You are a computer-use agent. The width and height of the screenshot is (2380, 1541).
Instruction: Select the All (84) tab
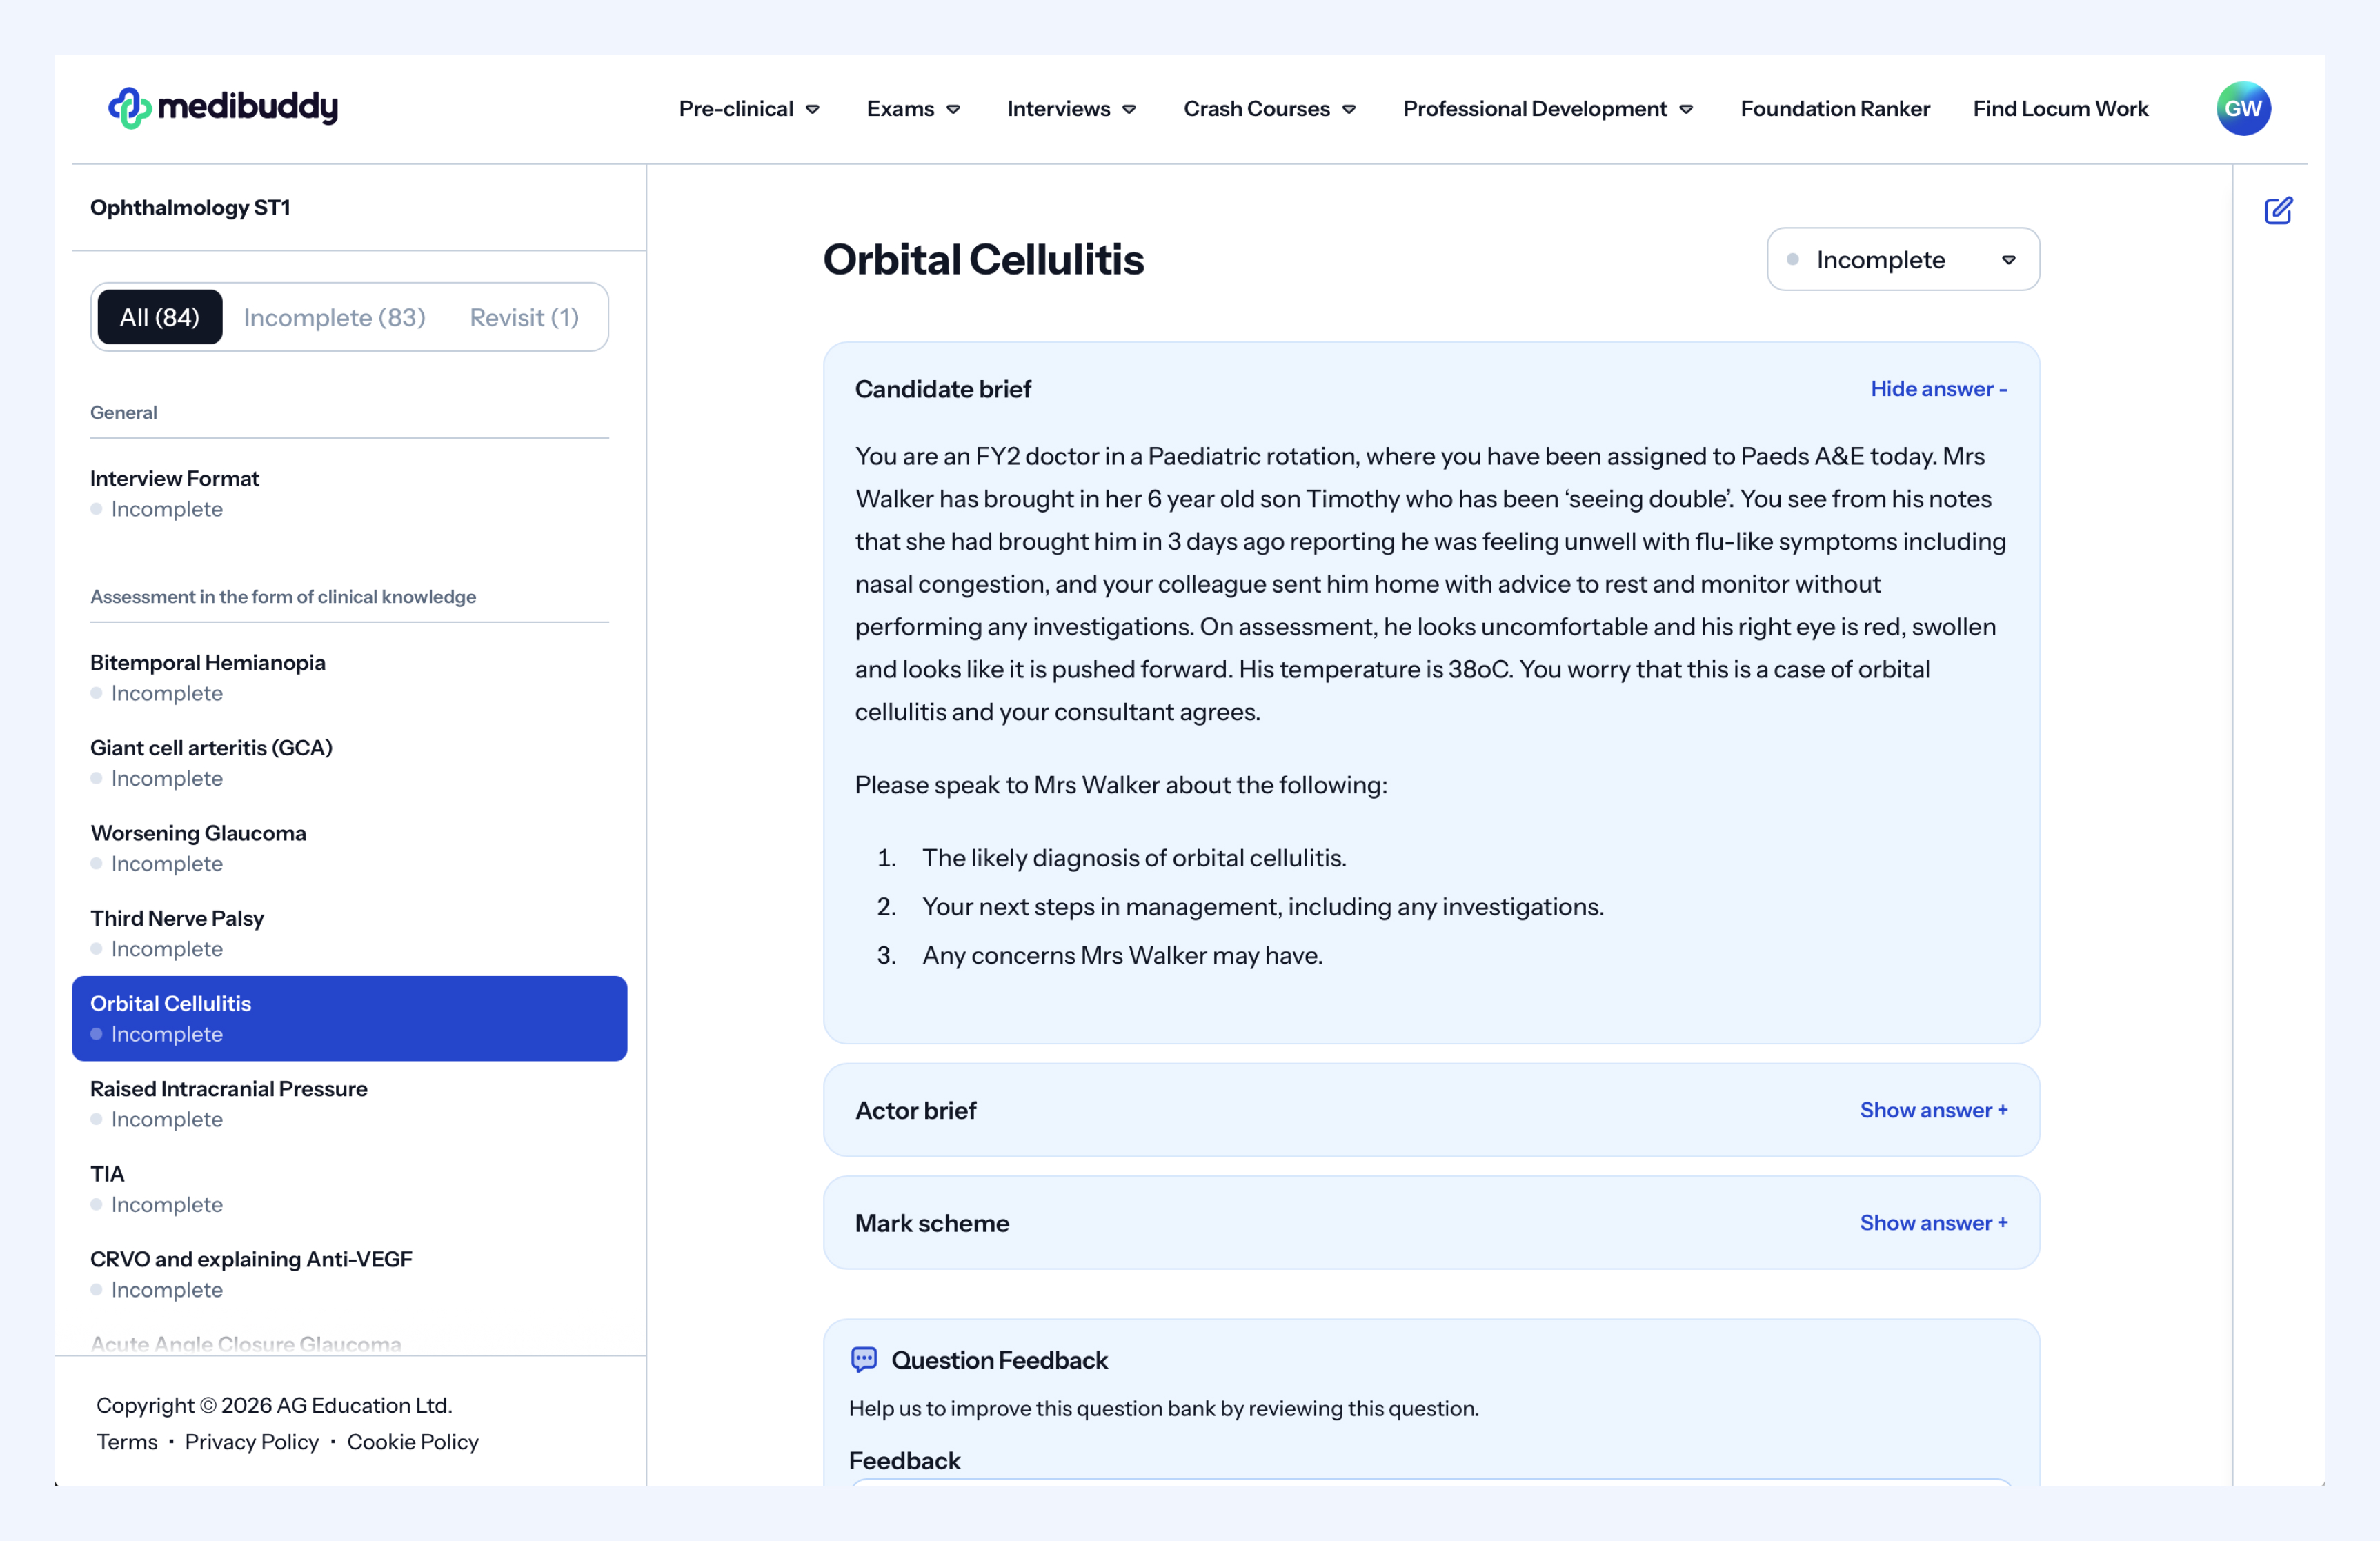(x=160, y=317)
